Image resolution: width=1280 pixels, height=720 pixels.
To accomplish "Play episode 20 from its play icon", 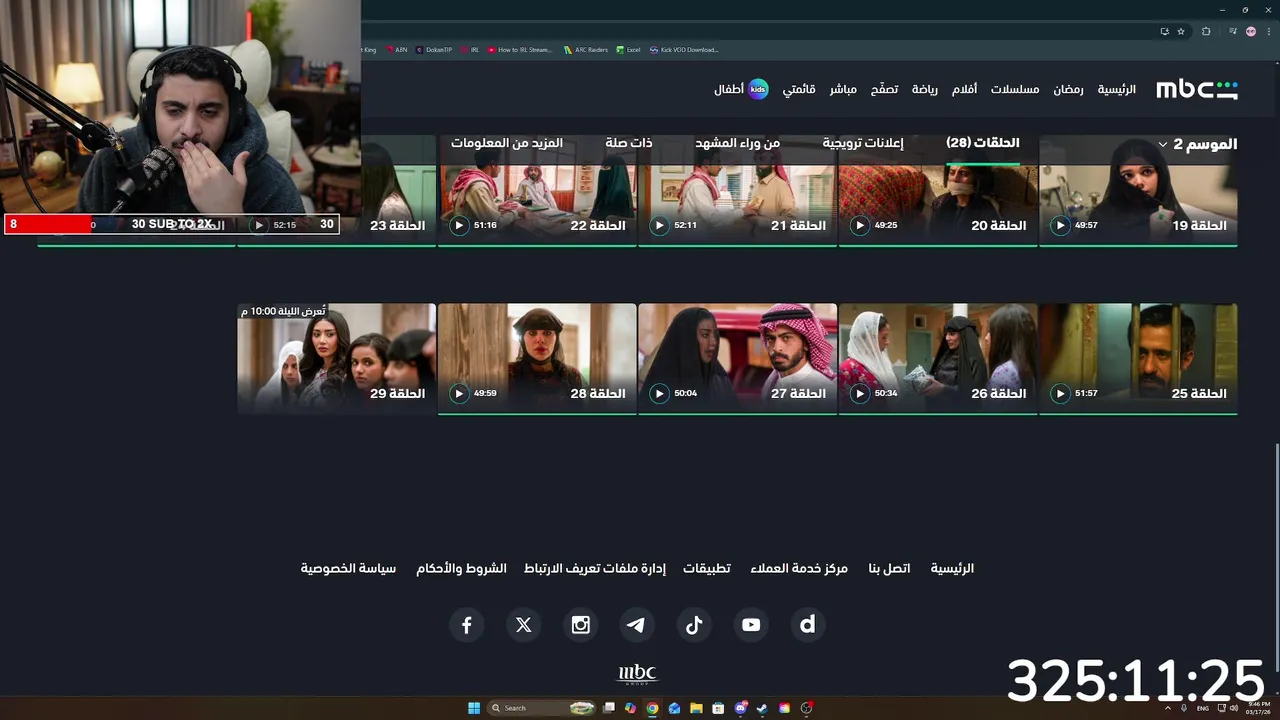I will point(860,225).
